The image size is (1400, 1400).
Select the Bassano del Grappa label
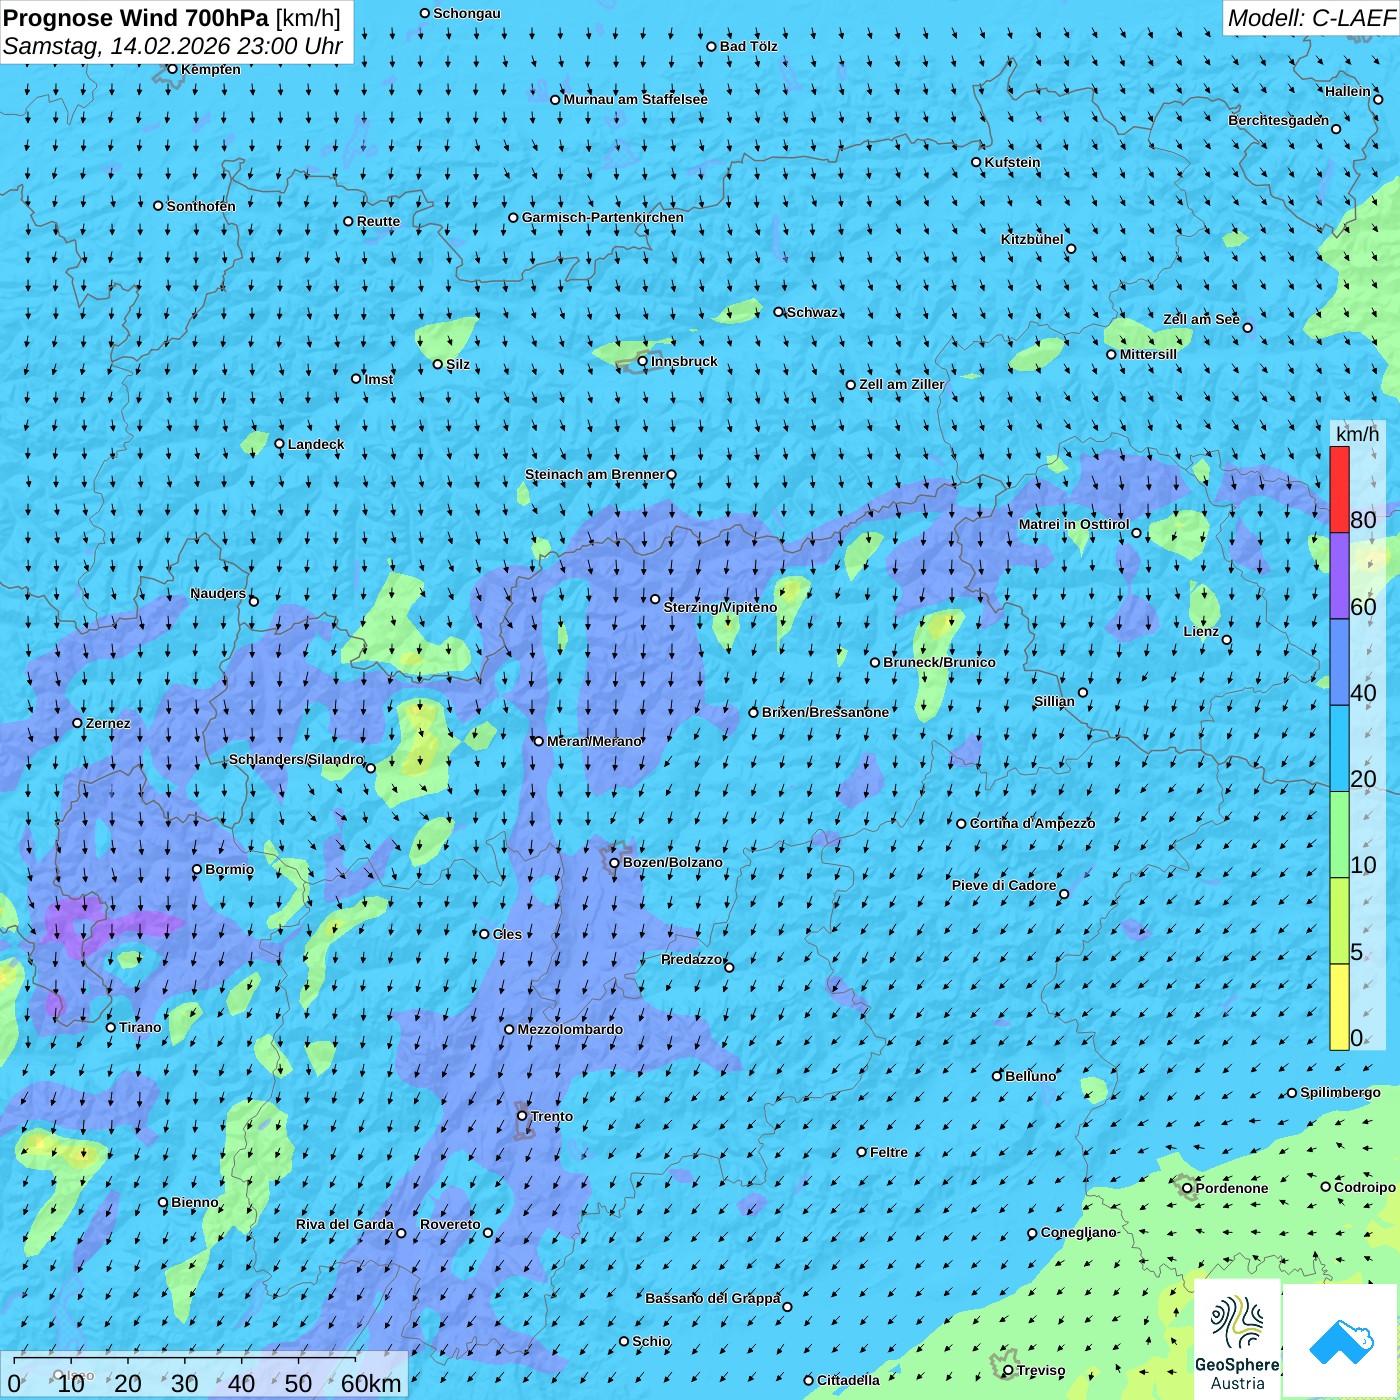[712, 1298]
